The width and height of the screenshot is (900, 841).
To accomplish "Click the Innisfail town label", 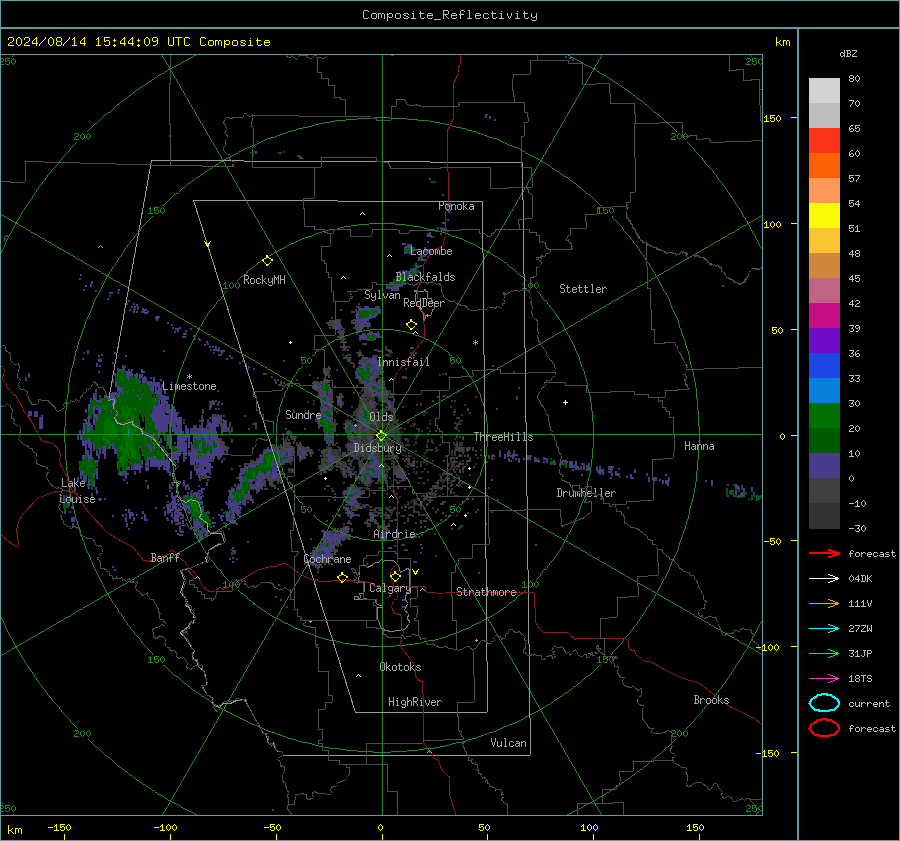I will click(403, 362).
